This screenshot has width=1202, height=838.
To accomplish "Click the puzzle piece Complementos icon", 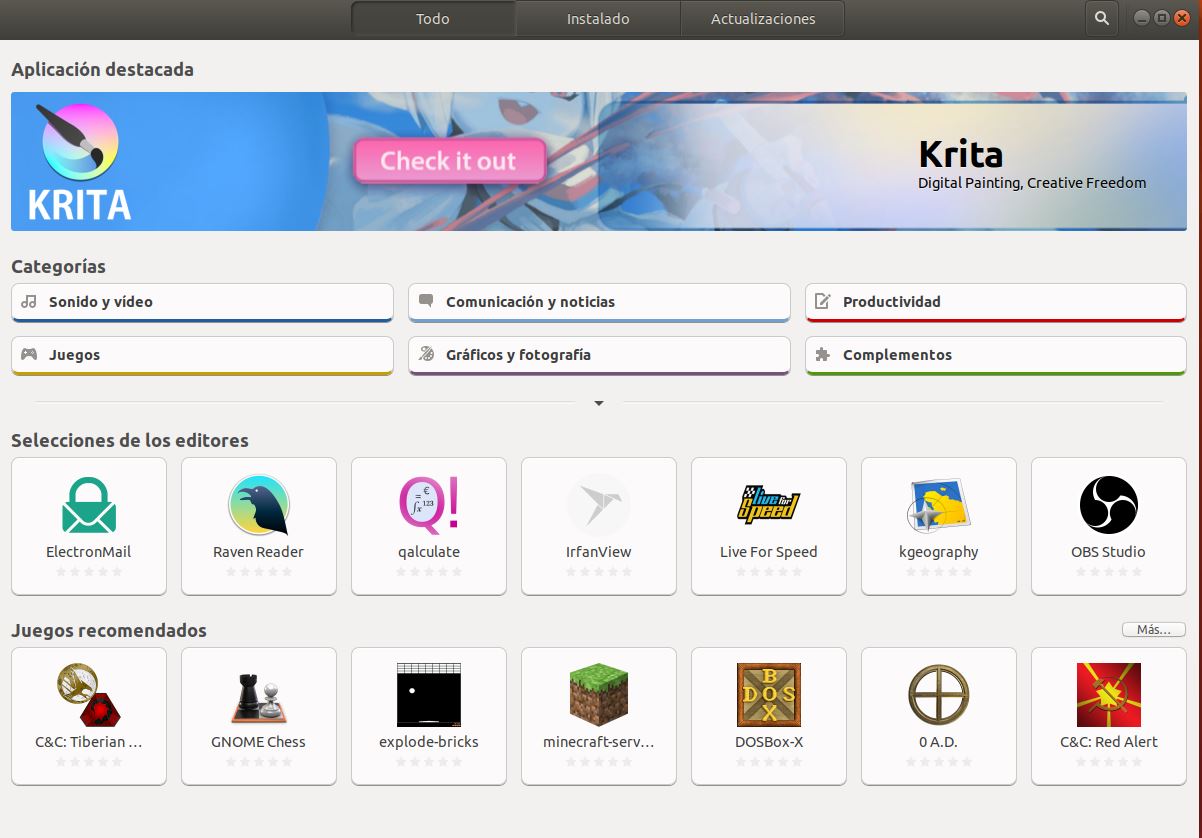I will click(x=823, y=354).
